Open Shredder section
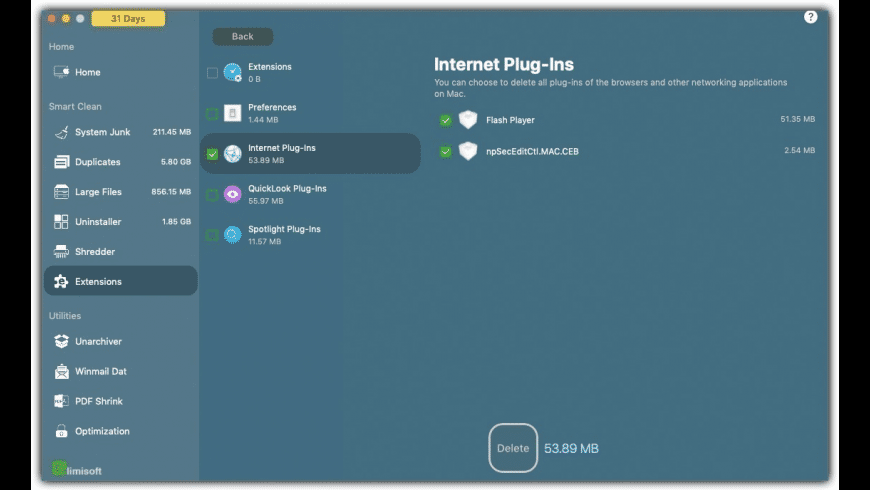Image resolution: width=870 pixels, height=490 pixels. point(121,252)
